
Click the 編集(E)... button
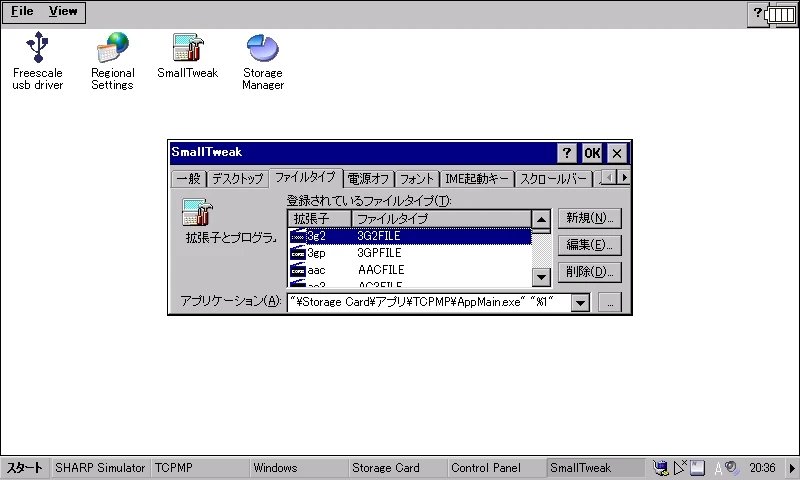[x=590, y=245]
